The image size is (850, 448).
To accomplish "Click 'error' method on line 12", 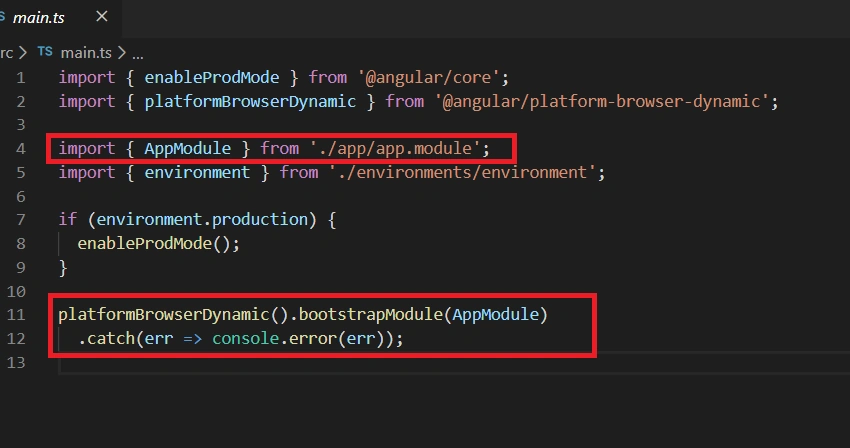I will click(313, 338).
